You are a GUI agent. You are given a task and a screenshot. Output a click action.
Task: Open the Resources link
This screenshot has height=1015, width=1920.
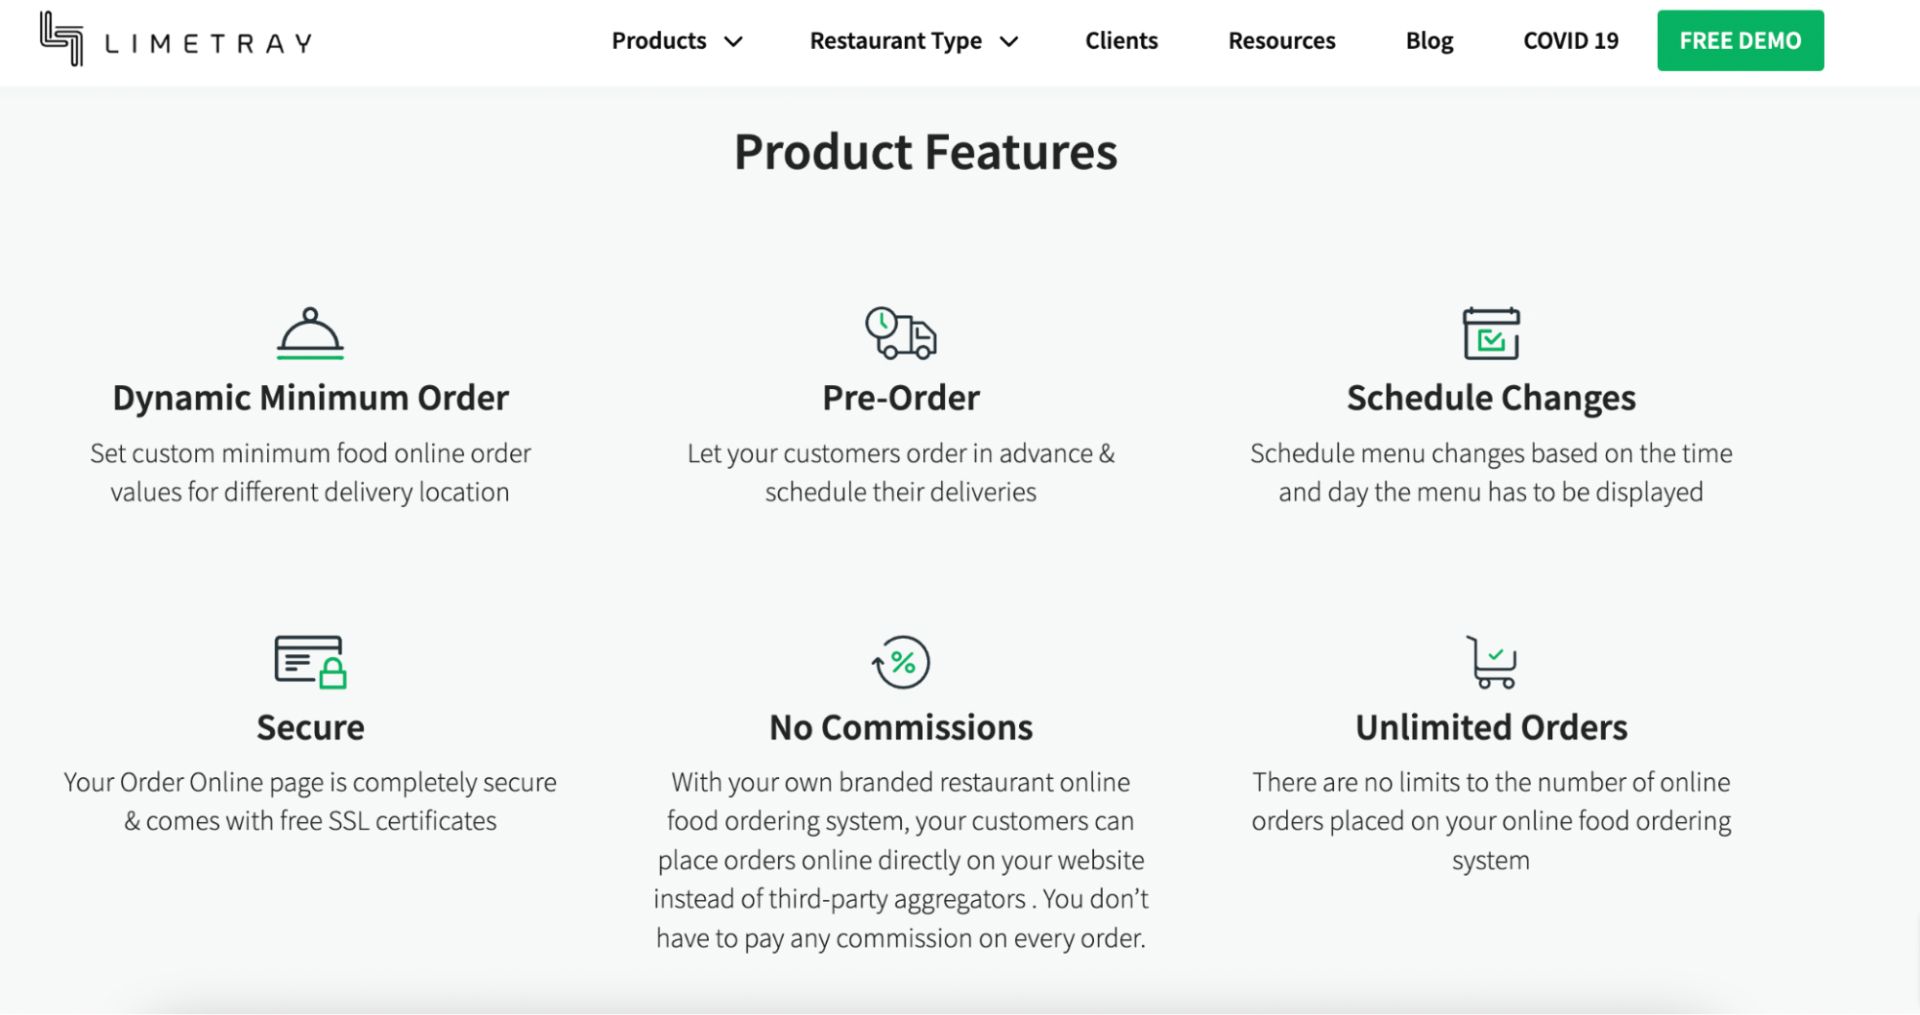pyautogui.click(x=1281, y=41)
